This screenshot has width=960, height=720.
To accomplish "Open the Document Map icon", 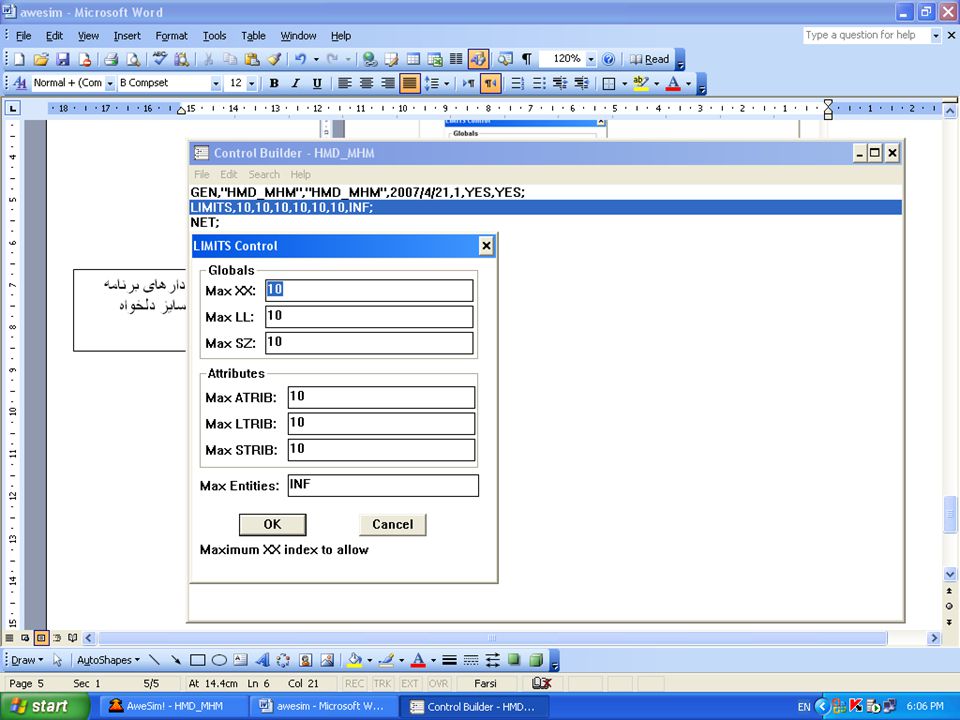I will 504,59.
